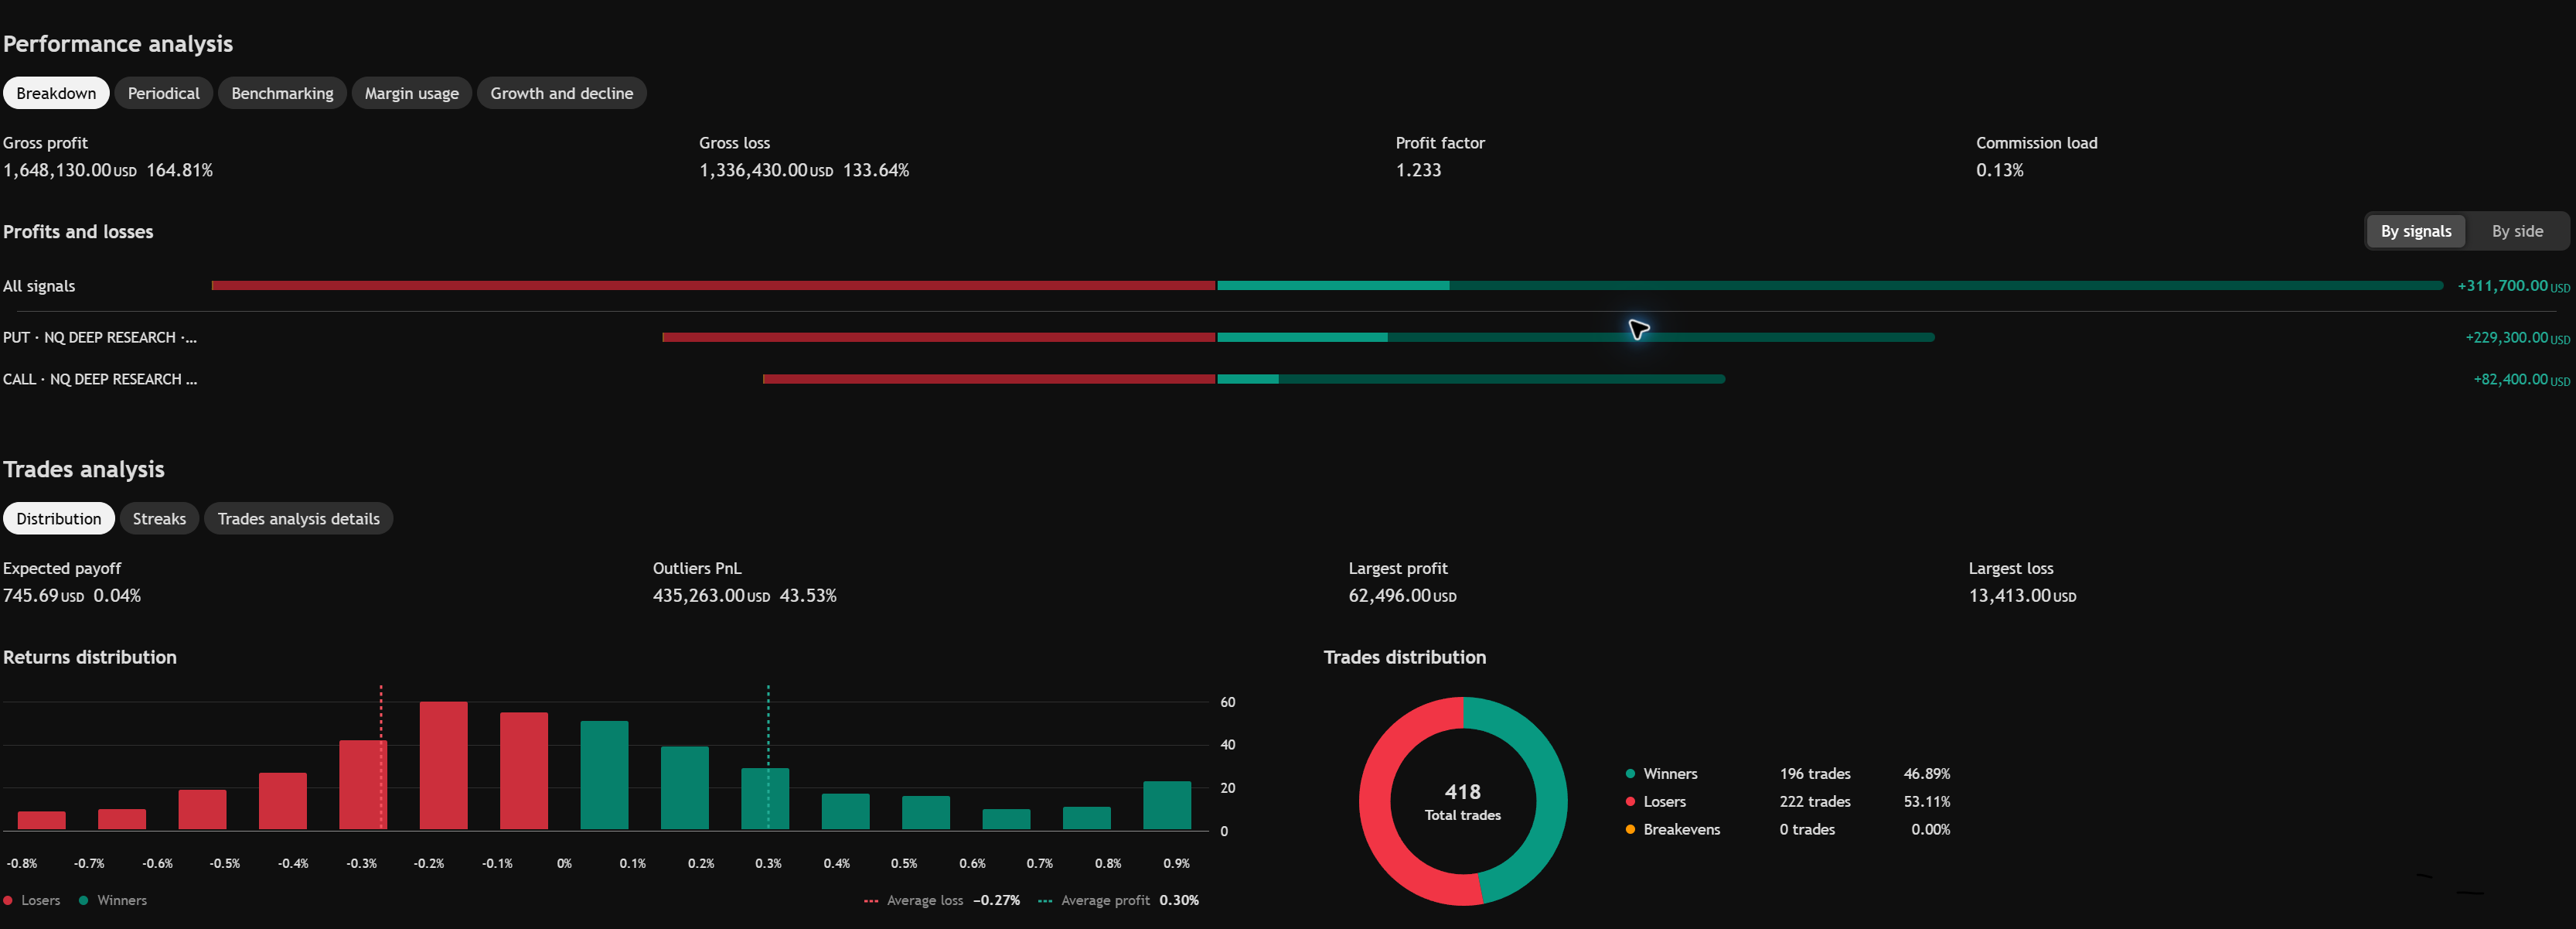Click the green histogram bar at 0.9%
The image size is (2576, 929).
1167,805
